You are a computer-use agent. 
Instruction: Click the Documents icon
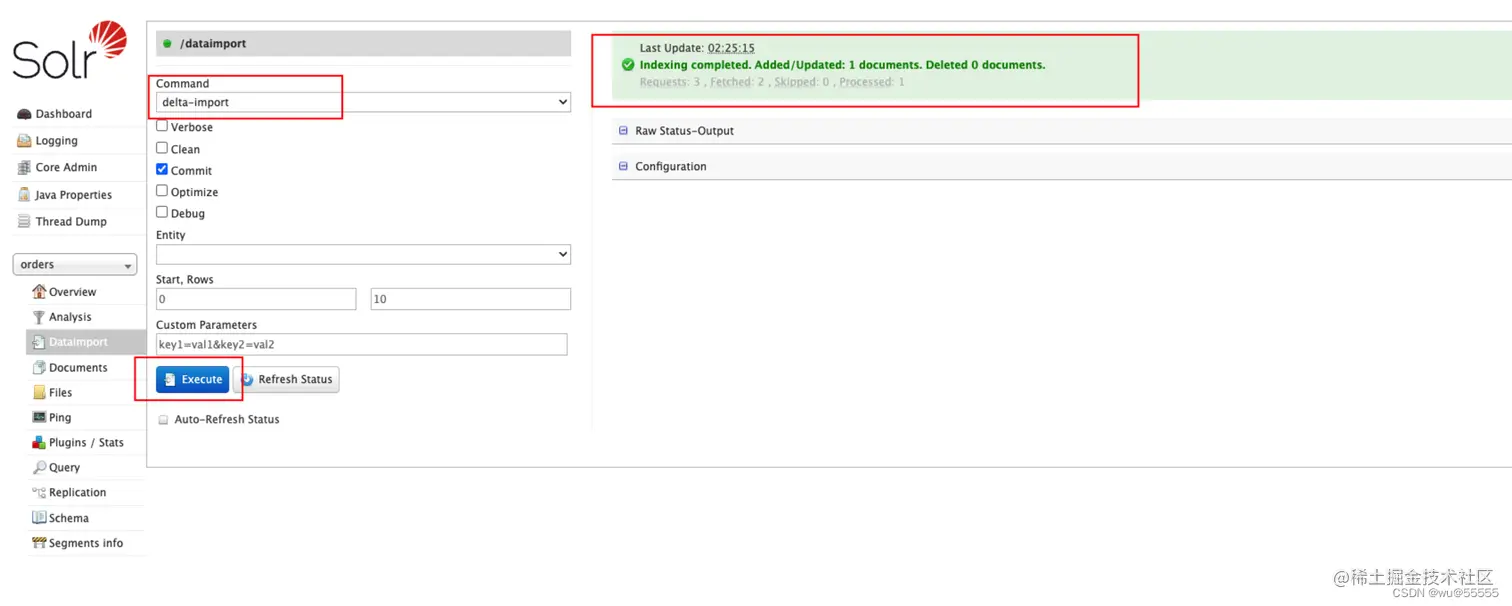(39, 367)
